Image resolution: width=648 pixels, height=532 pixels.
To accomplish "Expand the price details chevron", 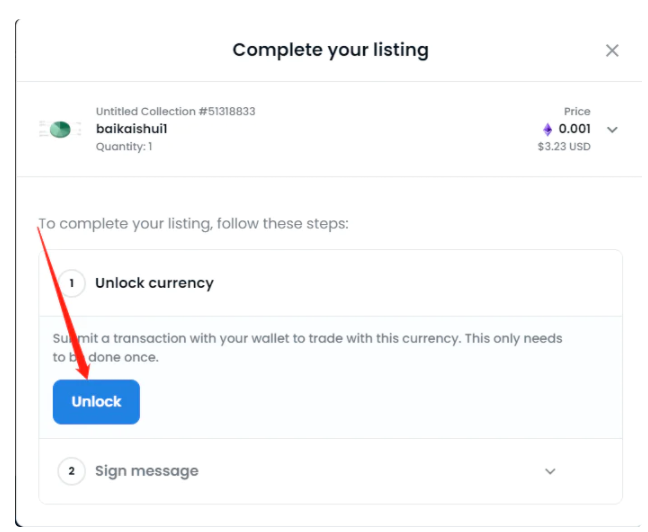I will pyautogui.click(x=612, y=130).
